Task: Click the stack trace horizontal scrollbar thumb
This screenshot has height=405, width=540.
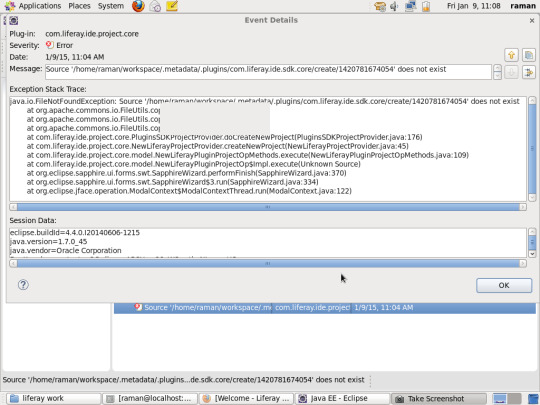Action: pyautogui.click(x=268, y=207)
